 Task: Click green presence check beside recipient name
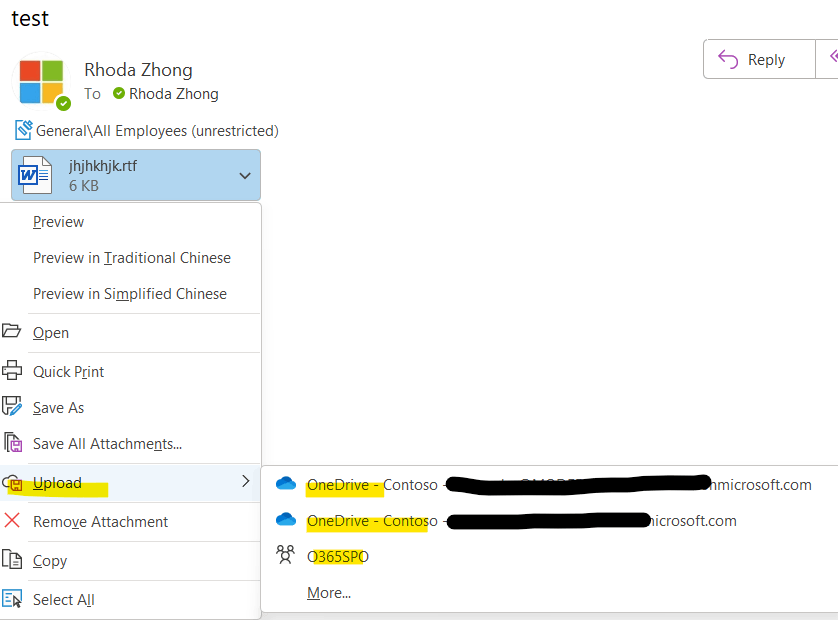coord(119,94)
